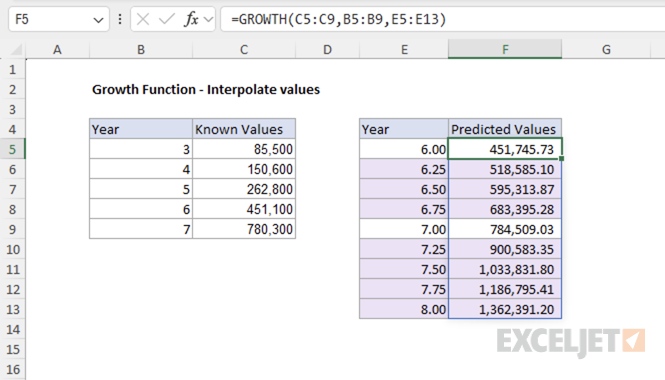This screenshot has height=380, width=665.
Task: Click the 'Year' header in column E
Action: click(404, 129)
